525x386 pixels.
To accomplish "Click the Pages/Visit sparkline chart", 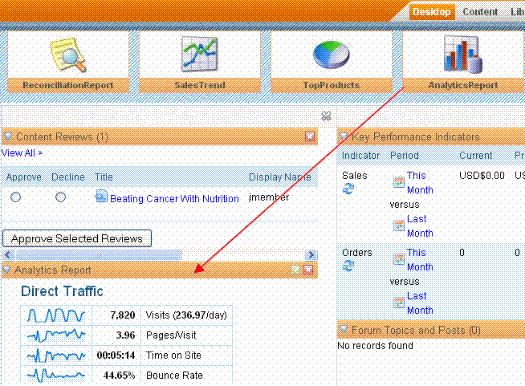I will click(56, 335).
